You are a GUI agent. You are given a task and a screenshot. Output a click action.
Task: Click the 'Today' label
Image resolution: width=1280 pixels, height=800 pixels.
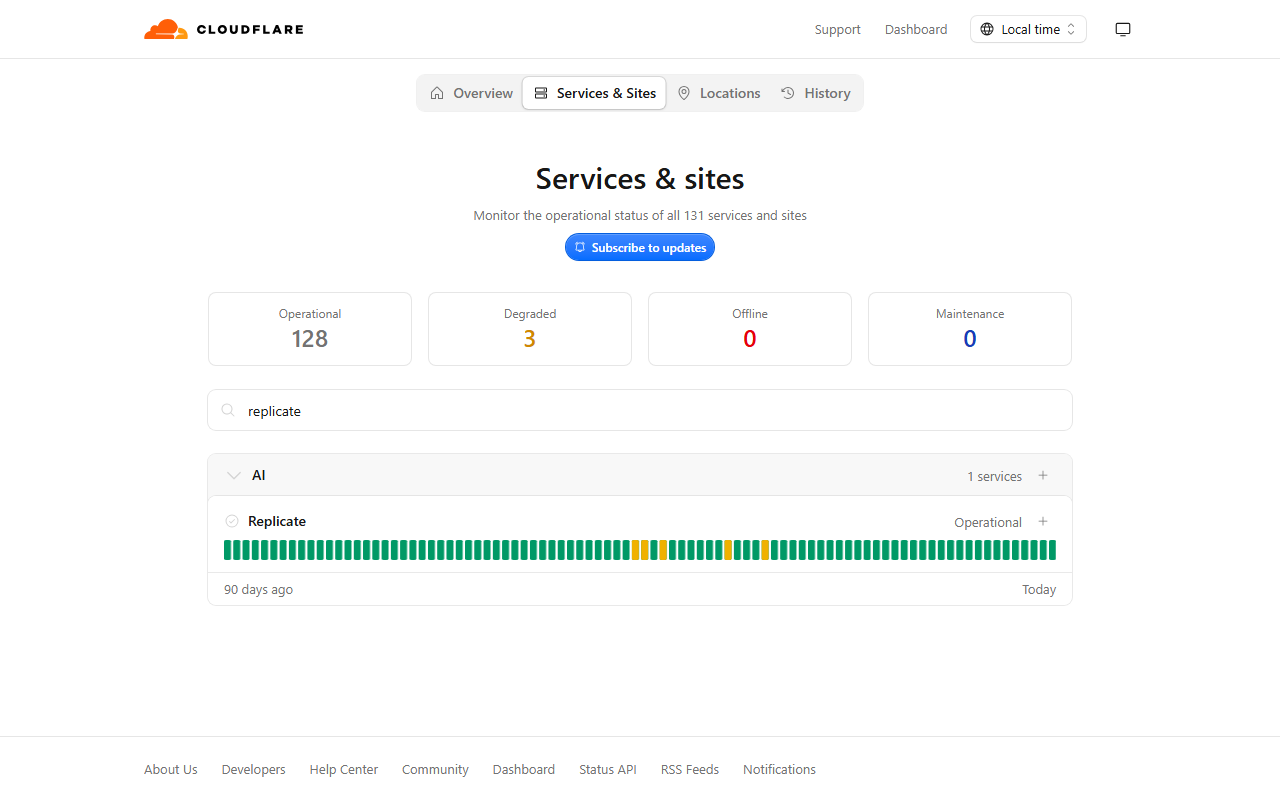point(1039,589)
